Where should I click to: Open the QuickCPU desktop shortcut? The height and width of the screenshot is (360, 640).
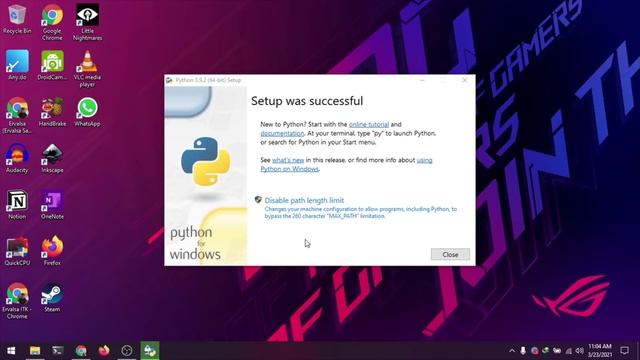pos(17,251)
